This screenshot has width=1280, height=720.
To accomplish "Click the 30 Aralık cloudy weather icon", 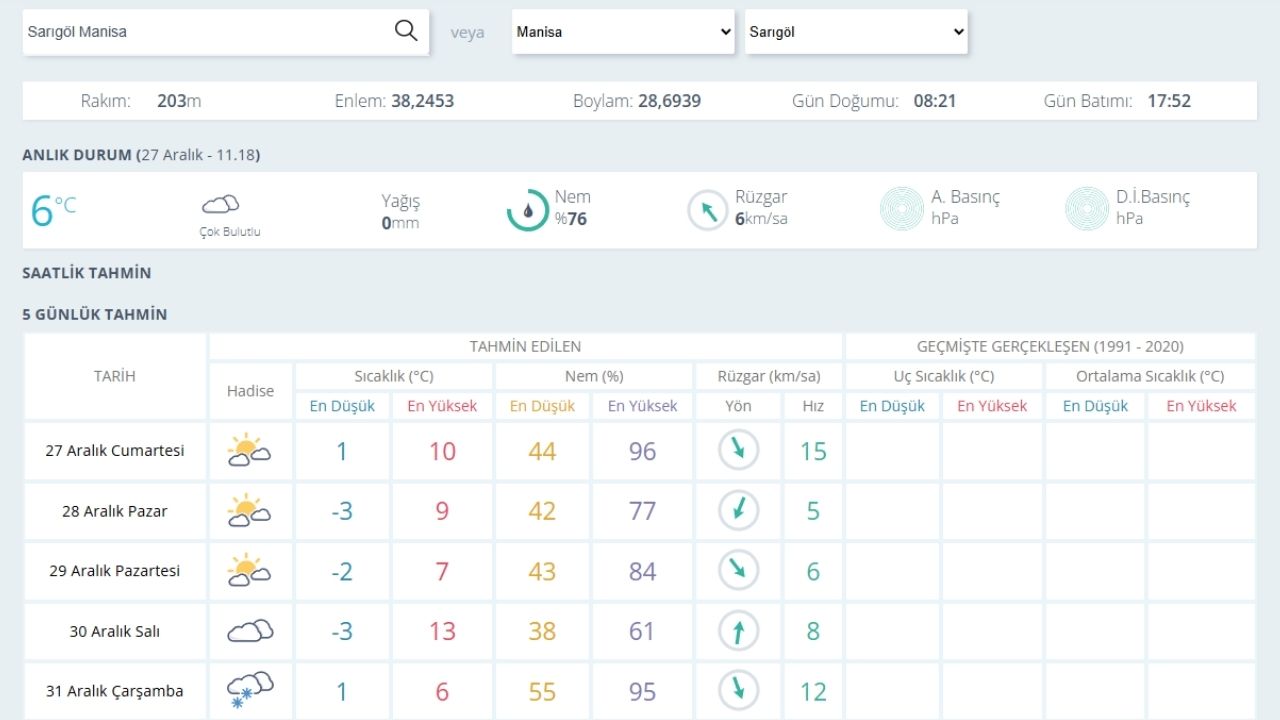I will tap(249, 631).
